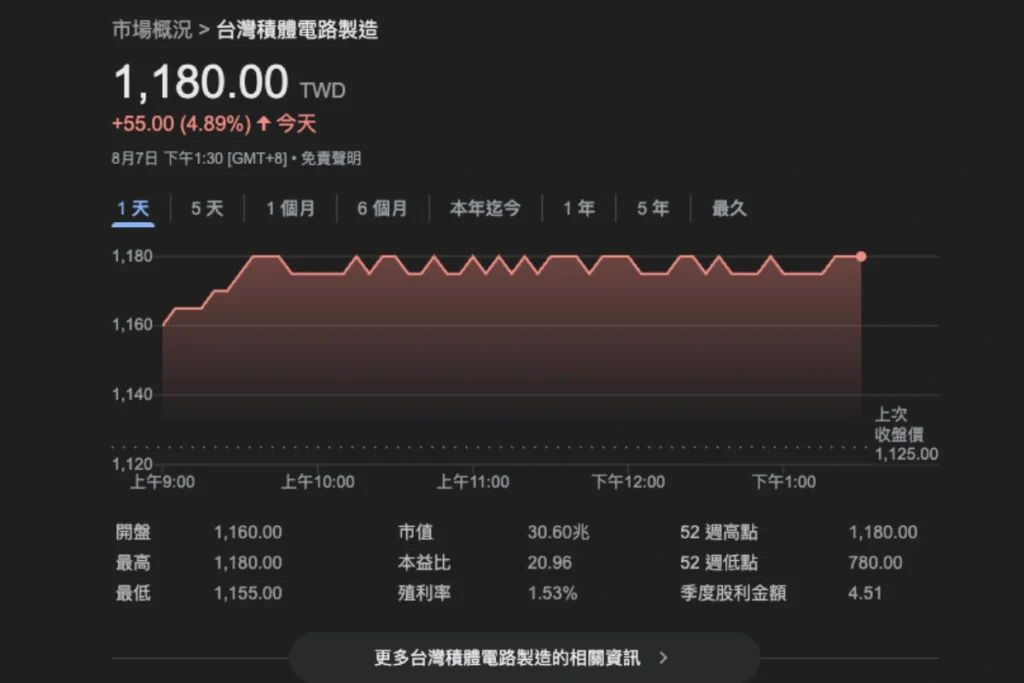Click the price endpoint dot on the chart
Screen dimensions: 1024x683
(x=861, y=257)
